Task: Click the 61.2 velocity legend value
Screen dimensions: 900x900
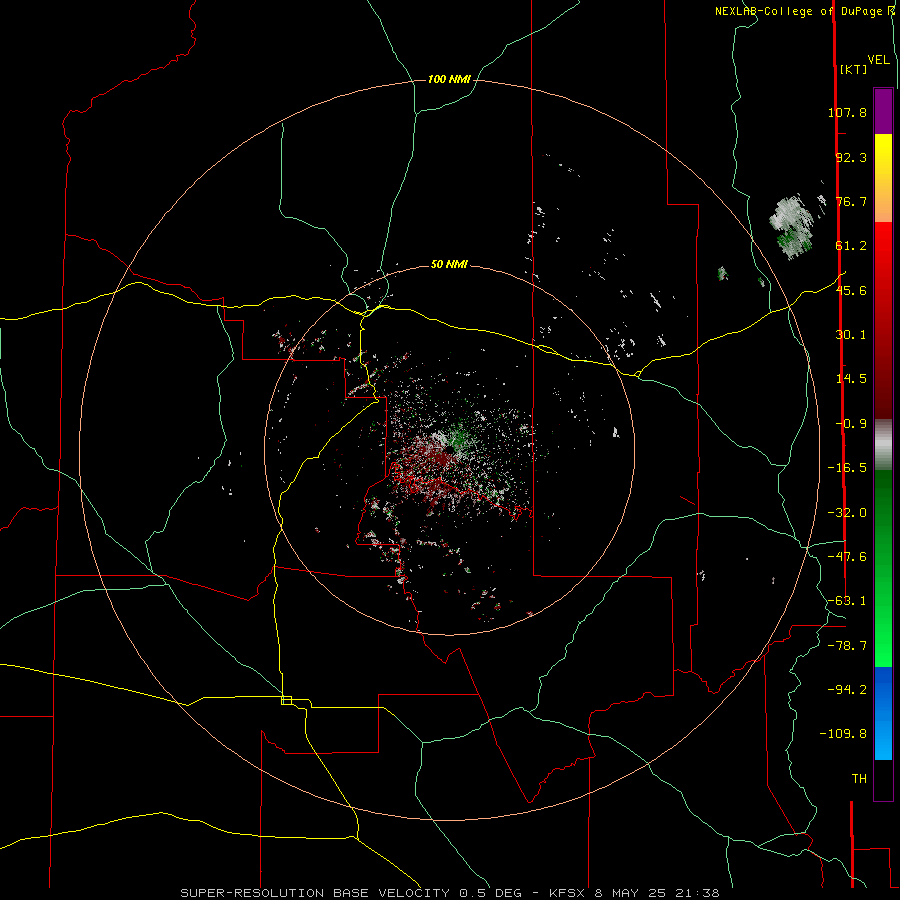Action: click(851, 246)
